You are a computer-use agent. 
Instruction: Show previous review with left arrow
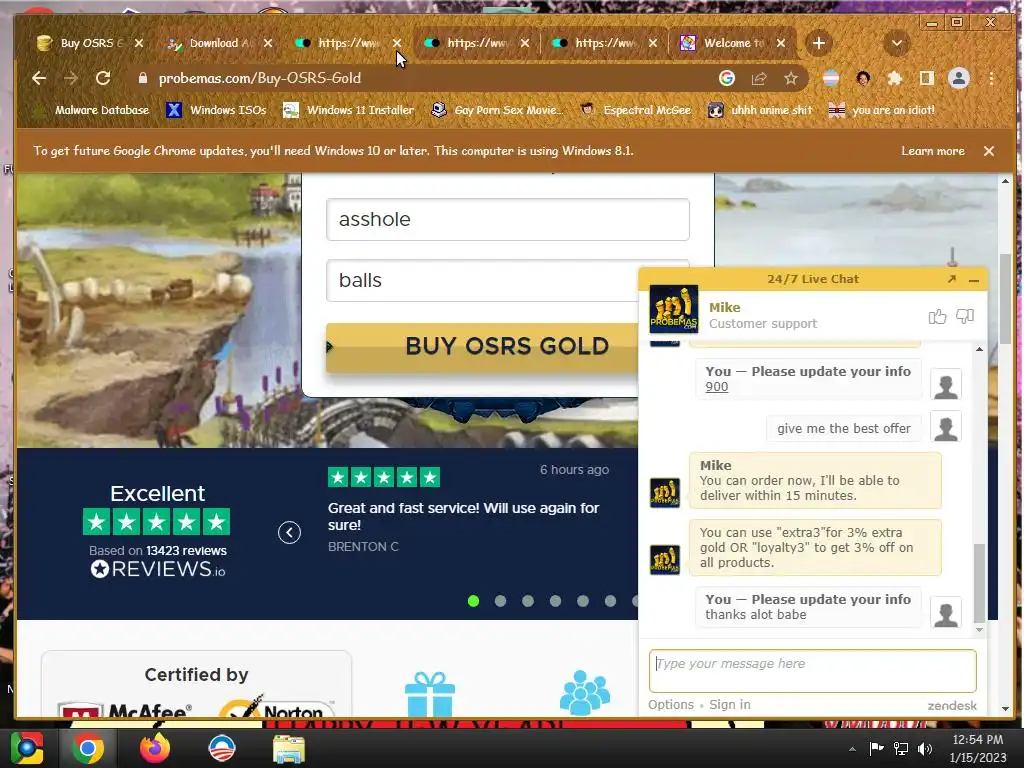click(x=289, y=532)
